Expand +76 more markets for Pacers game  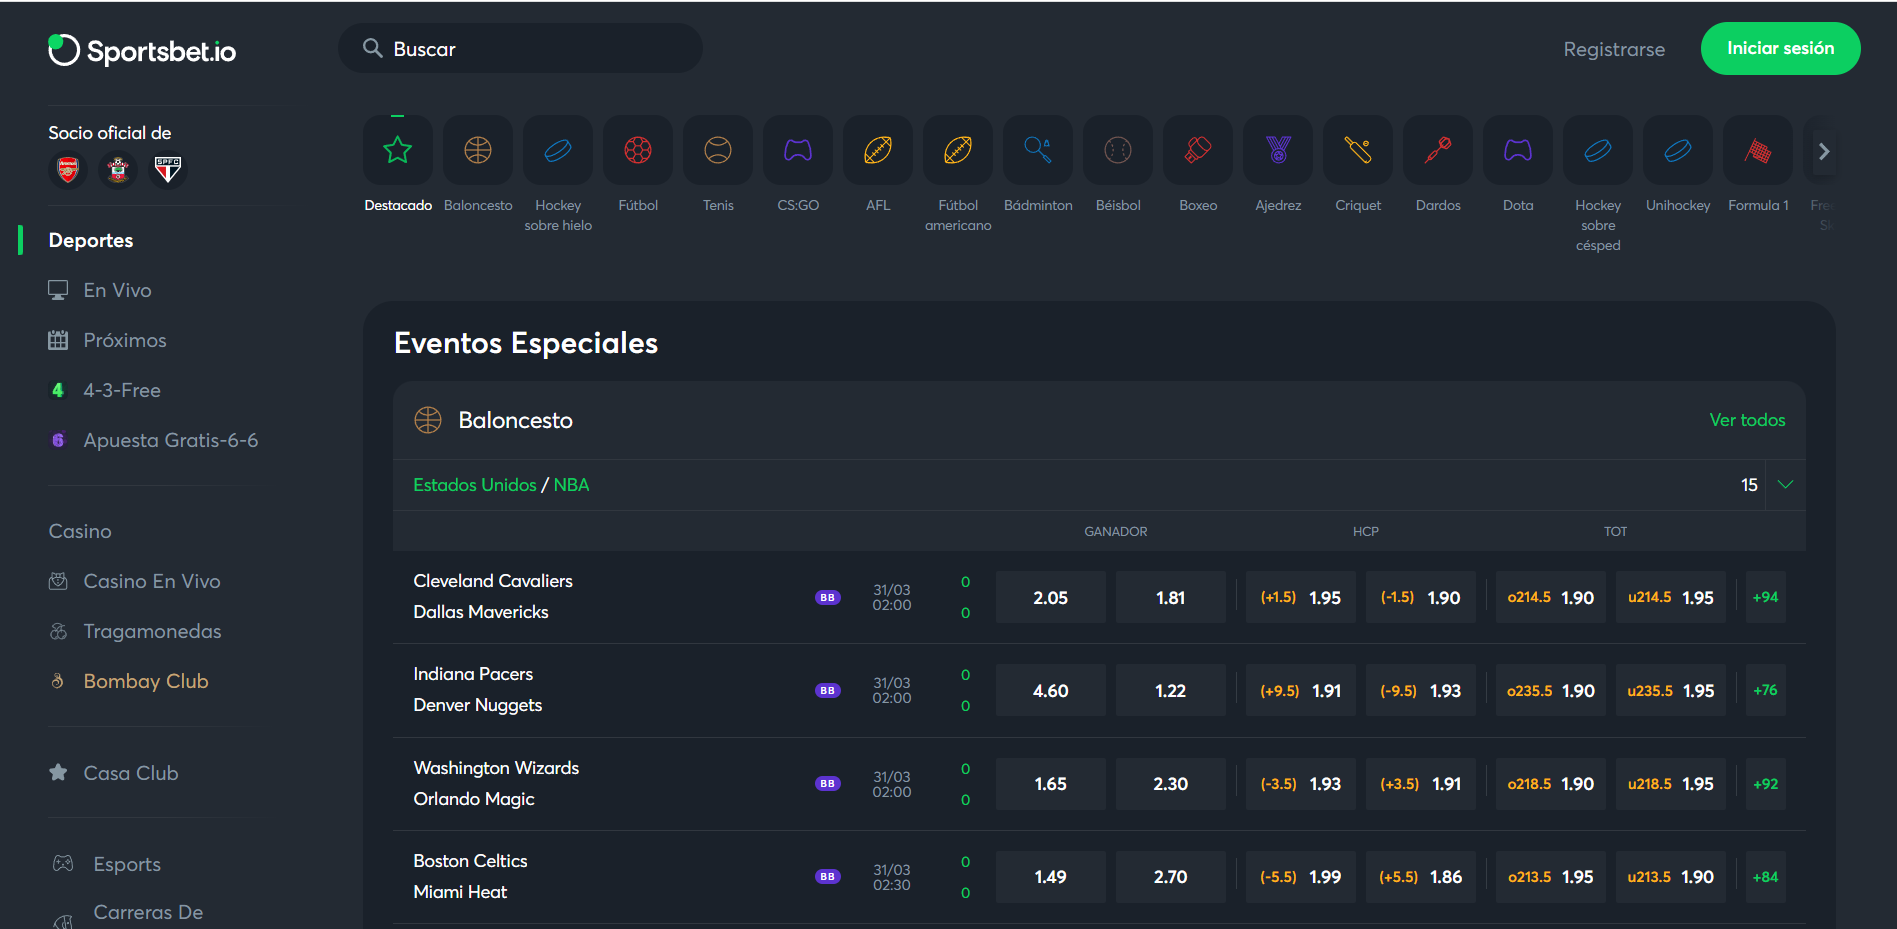(1765, 690)
